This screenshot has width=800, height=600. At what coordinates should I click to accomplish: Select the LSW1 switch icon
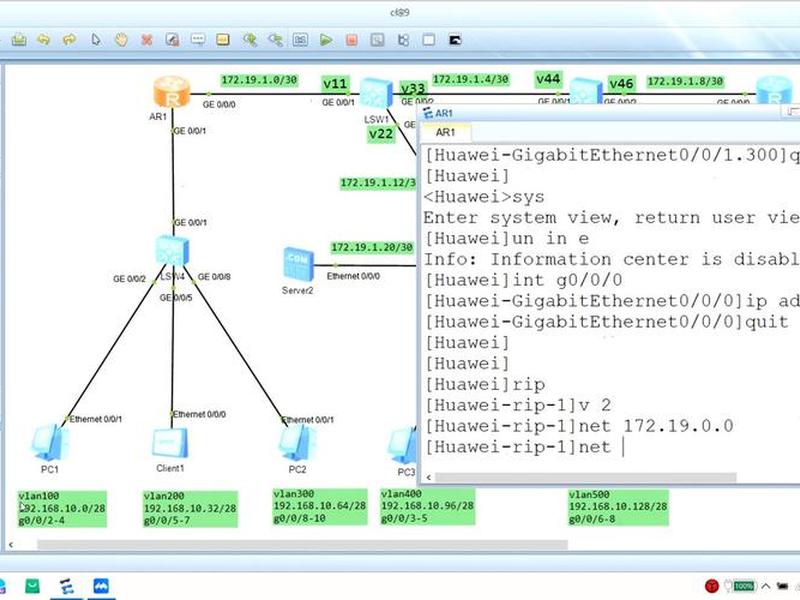point(377,94)
